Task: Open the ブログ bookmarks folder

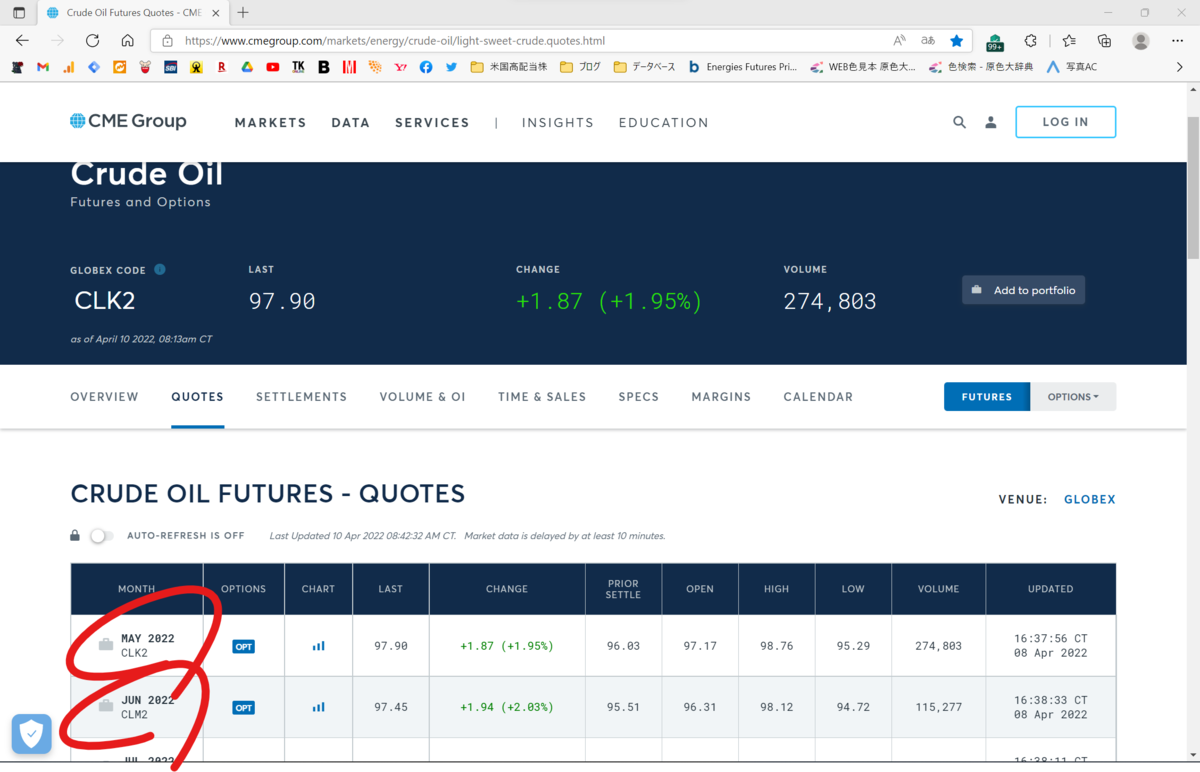Action: (581, 67)
